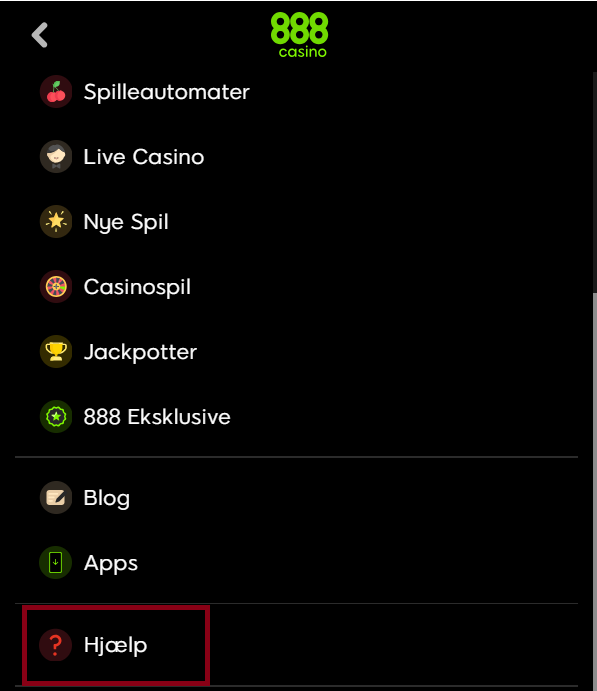
Task: Click the notepad Blog icon
Action: (56, 498)
